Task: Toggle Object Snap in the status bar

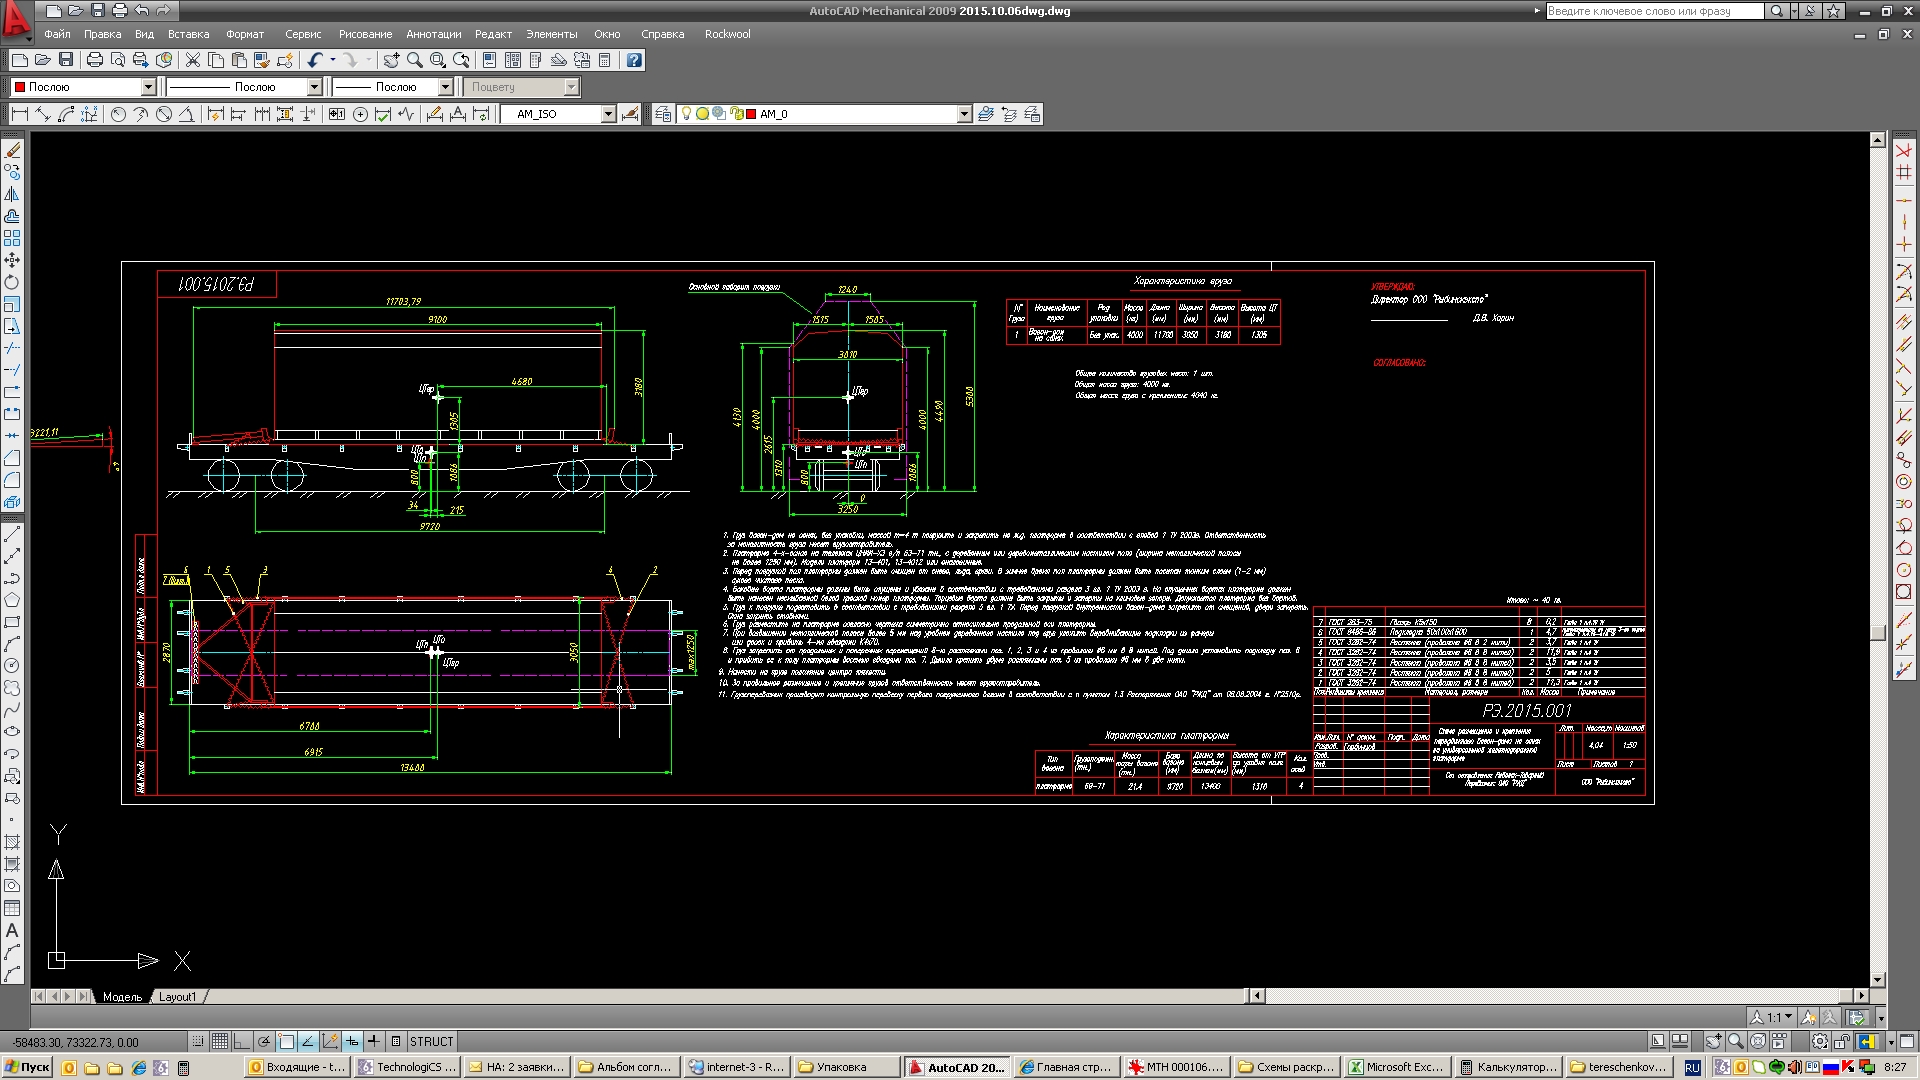Action: click(x=286, y=1041)
